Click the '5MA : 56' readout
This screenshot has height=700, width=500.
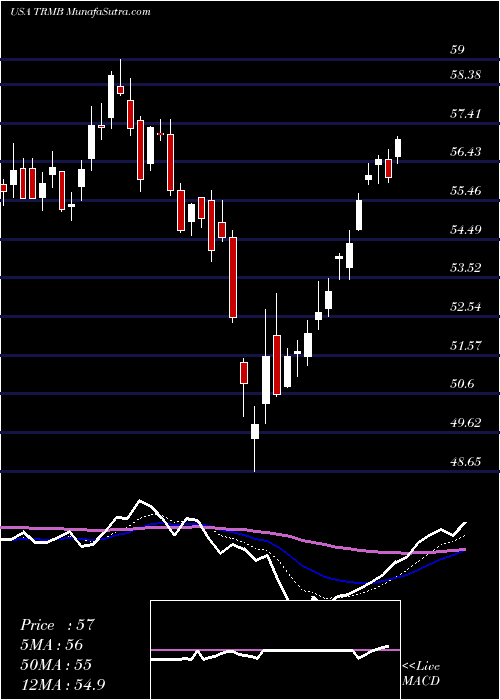[x=51, y=645]
